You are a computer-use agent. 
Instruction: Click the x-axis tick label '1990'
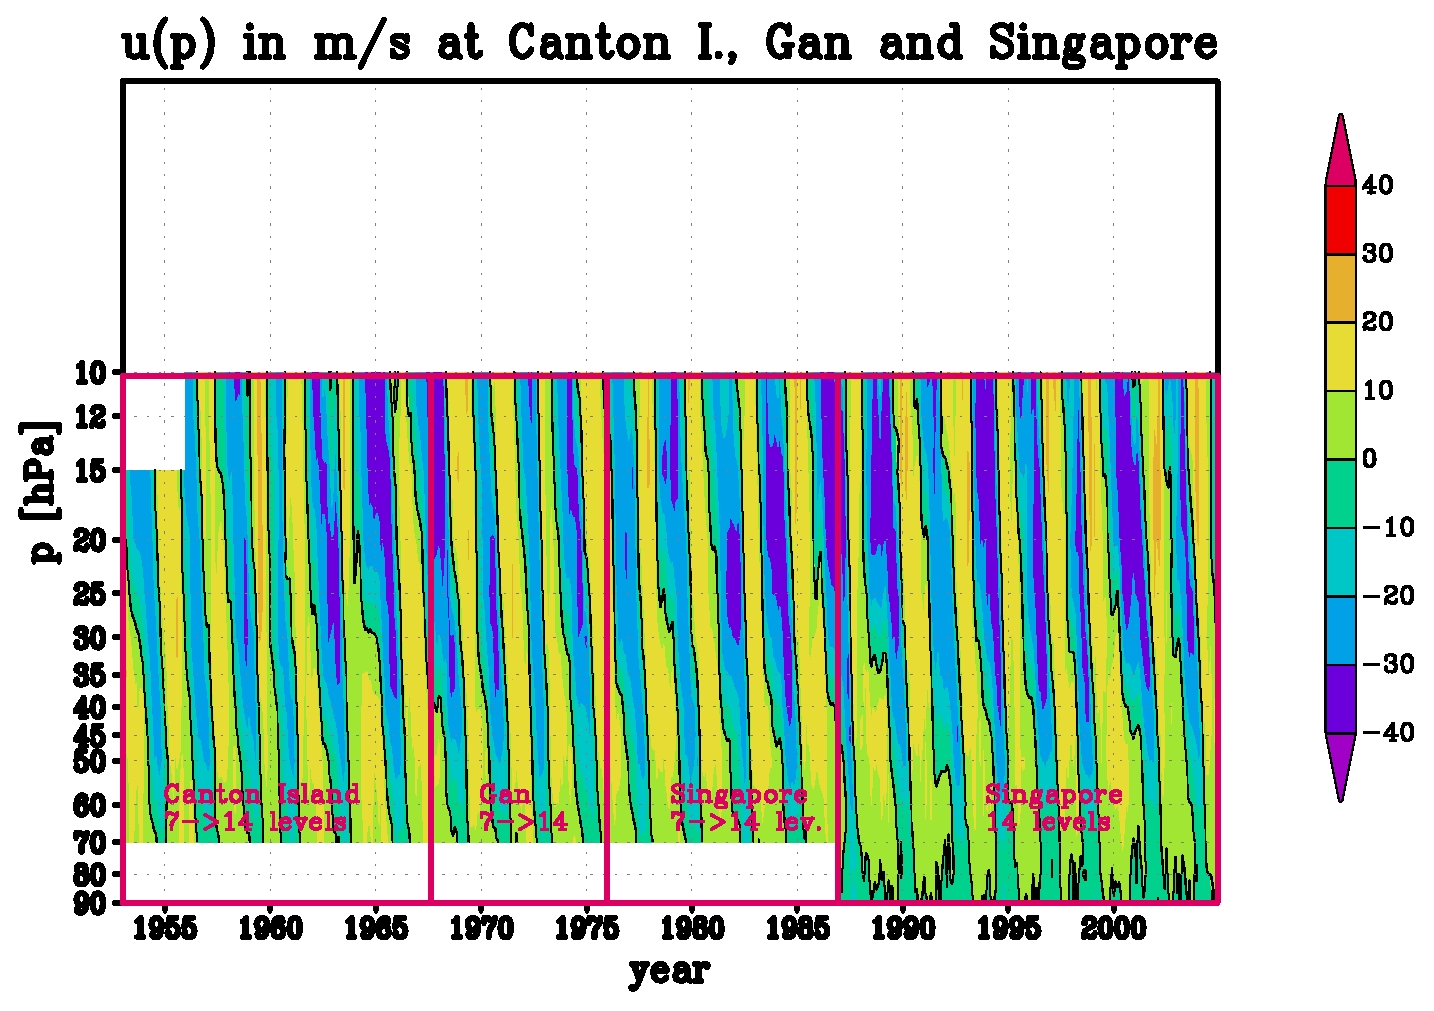tap(903, 929)
